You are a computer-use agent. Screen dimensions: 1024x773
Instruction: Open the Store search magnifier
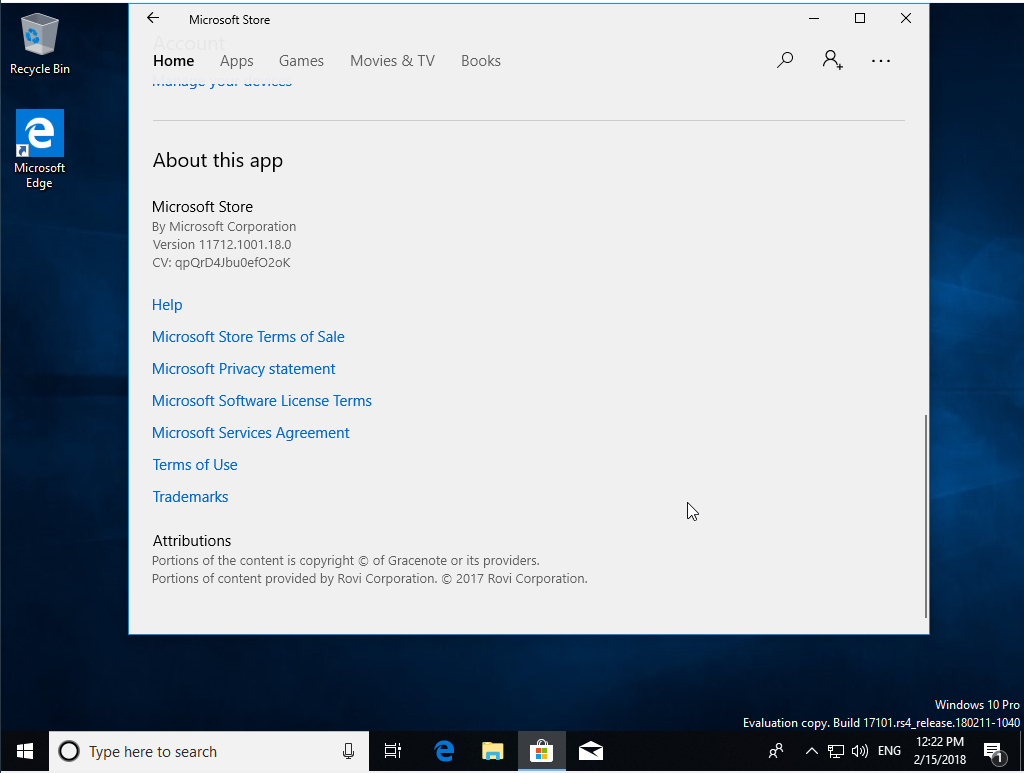coord(785,60)
